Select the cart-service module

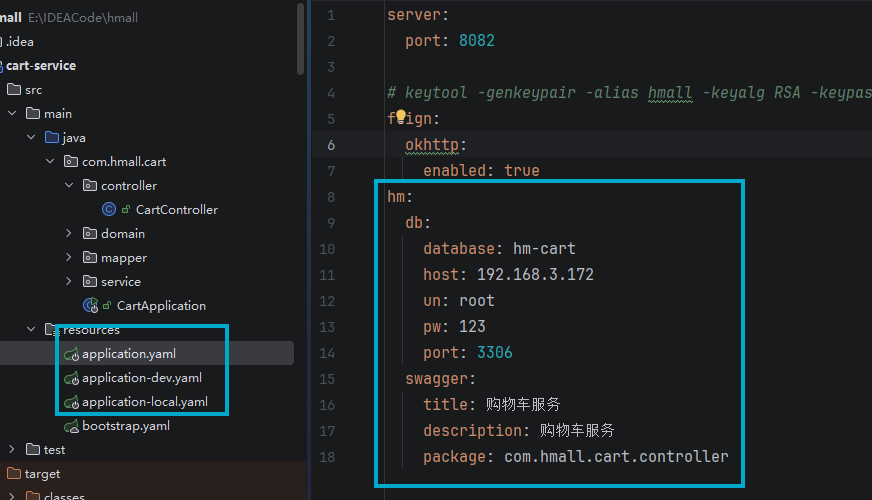point(41,66)
